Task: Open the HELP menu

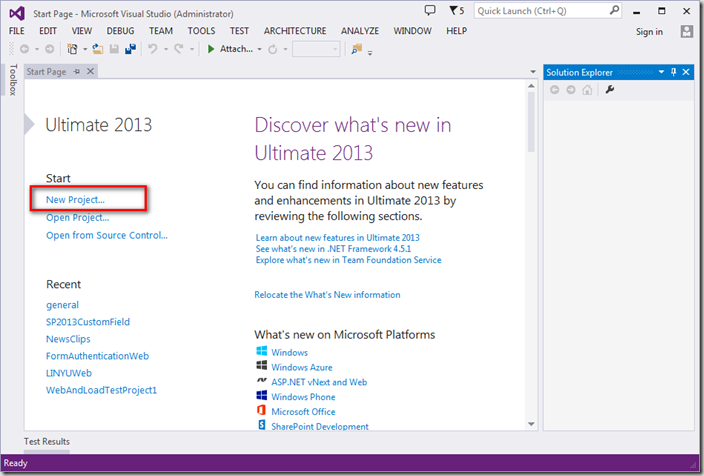Action: 457,31
